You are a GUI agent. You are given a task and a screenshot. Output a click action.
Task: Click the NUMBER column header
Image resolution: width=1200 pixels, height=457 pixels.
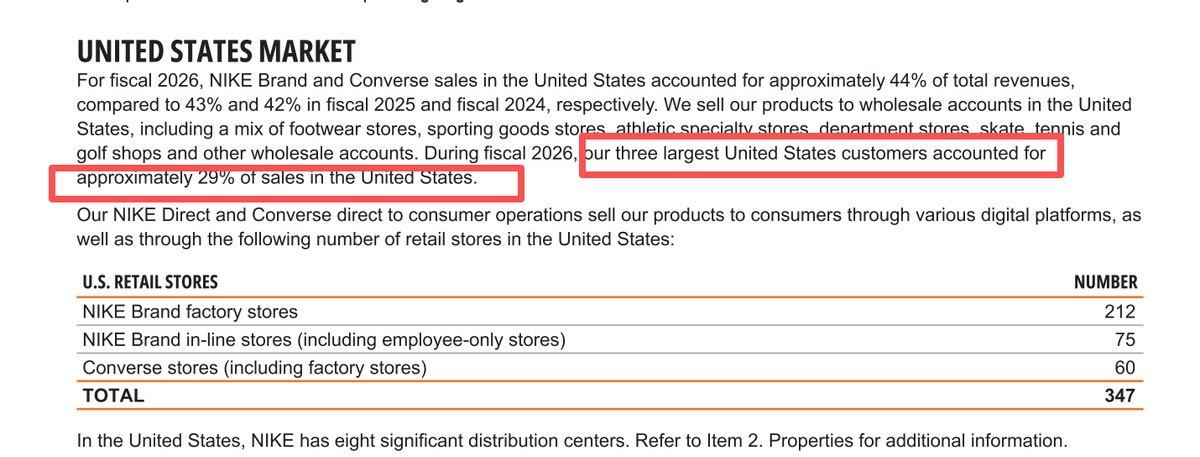[x=1105, y=283]
